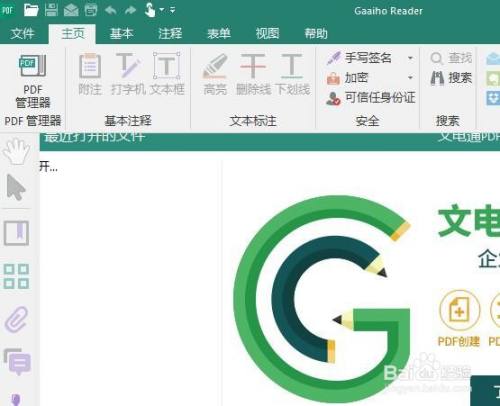Click the Save disk icon
This screenshot has width=500, height=406.
tap(51, 10)
